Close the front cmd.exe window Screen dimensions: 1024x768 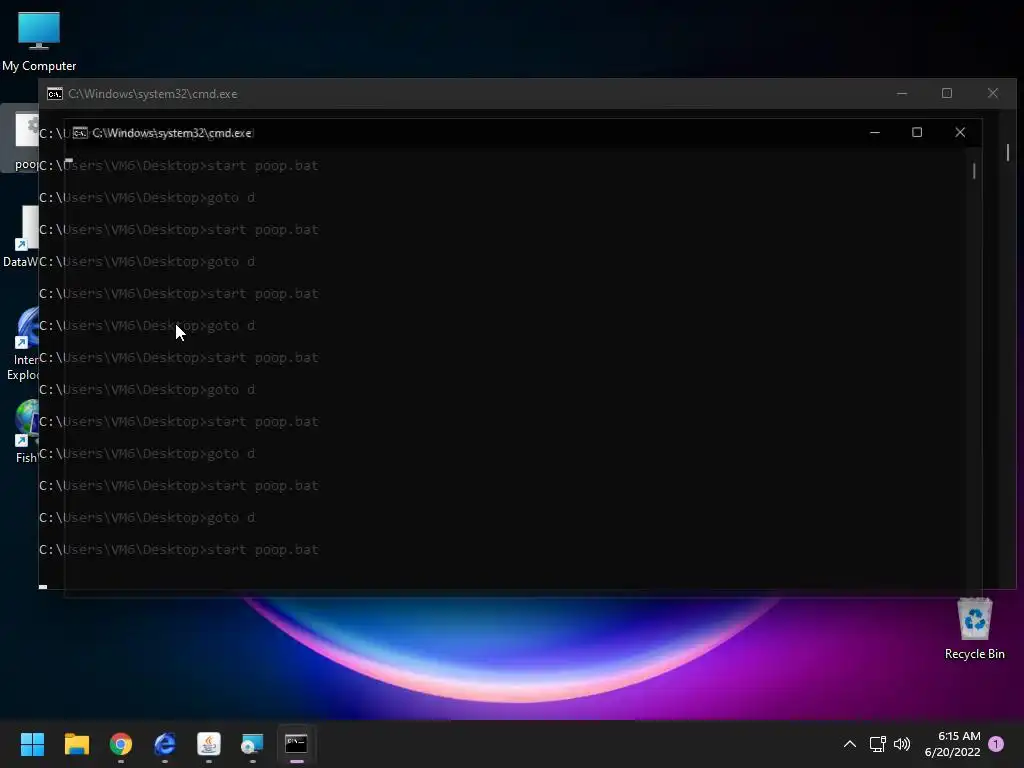(x=960, y=133)
